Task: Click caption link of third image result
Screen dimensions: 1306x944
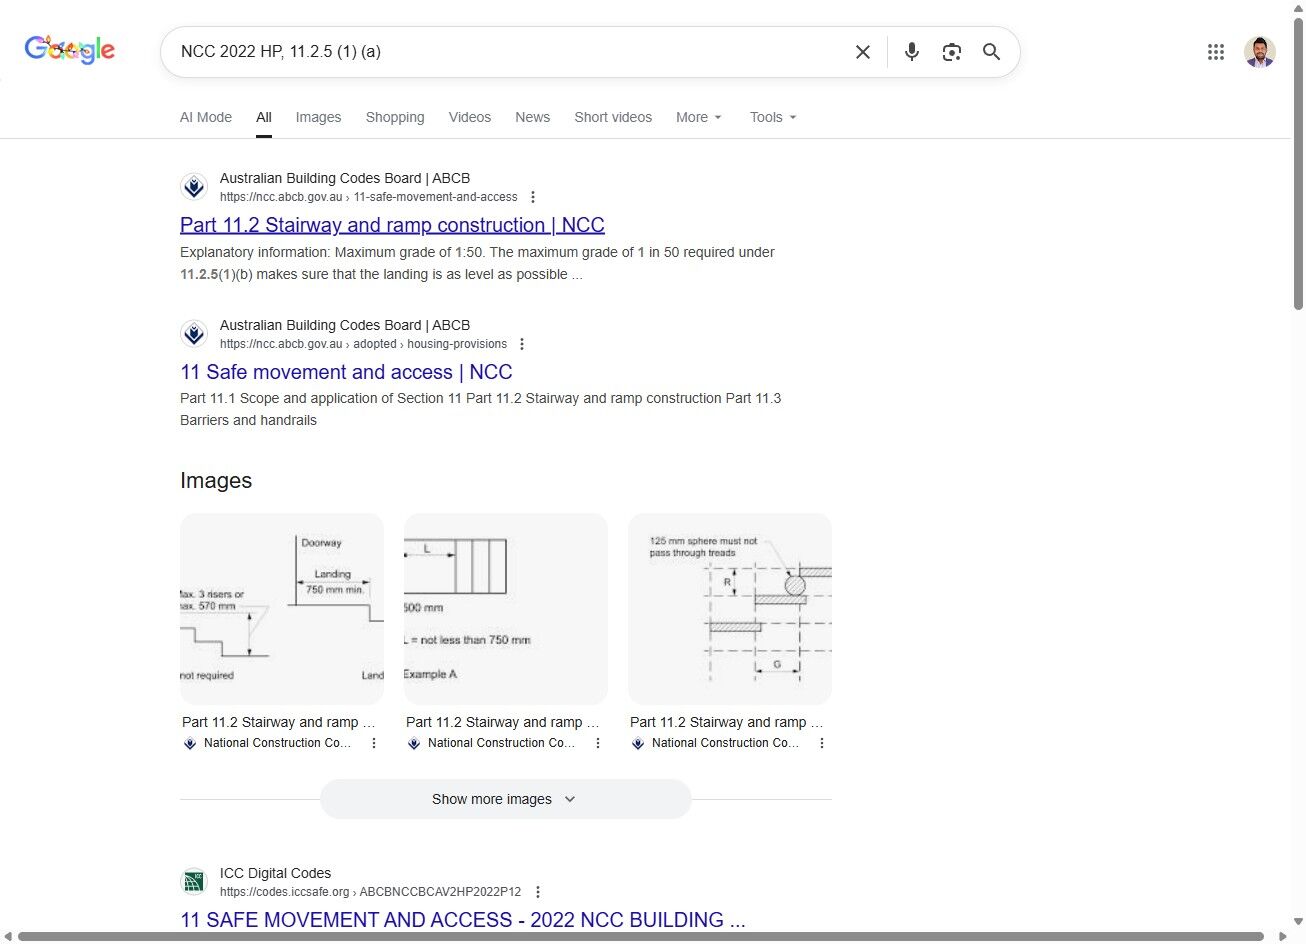Action: pyautogui.click(x=726, y=722)
